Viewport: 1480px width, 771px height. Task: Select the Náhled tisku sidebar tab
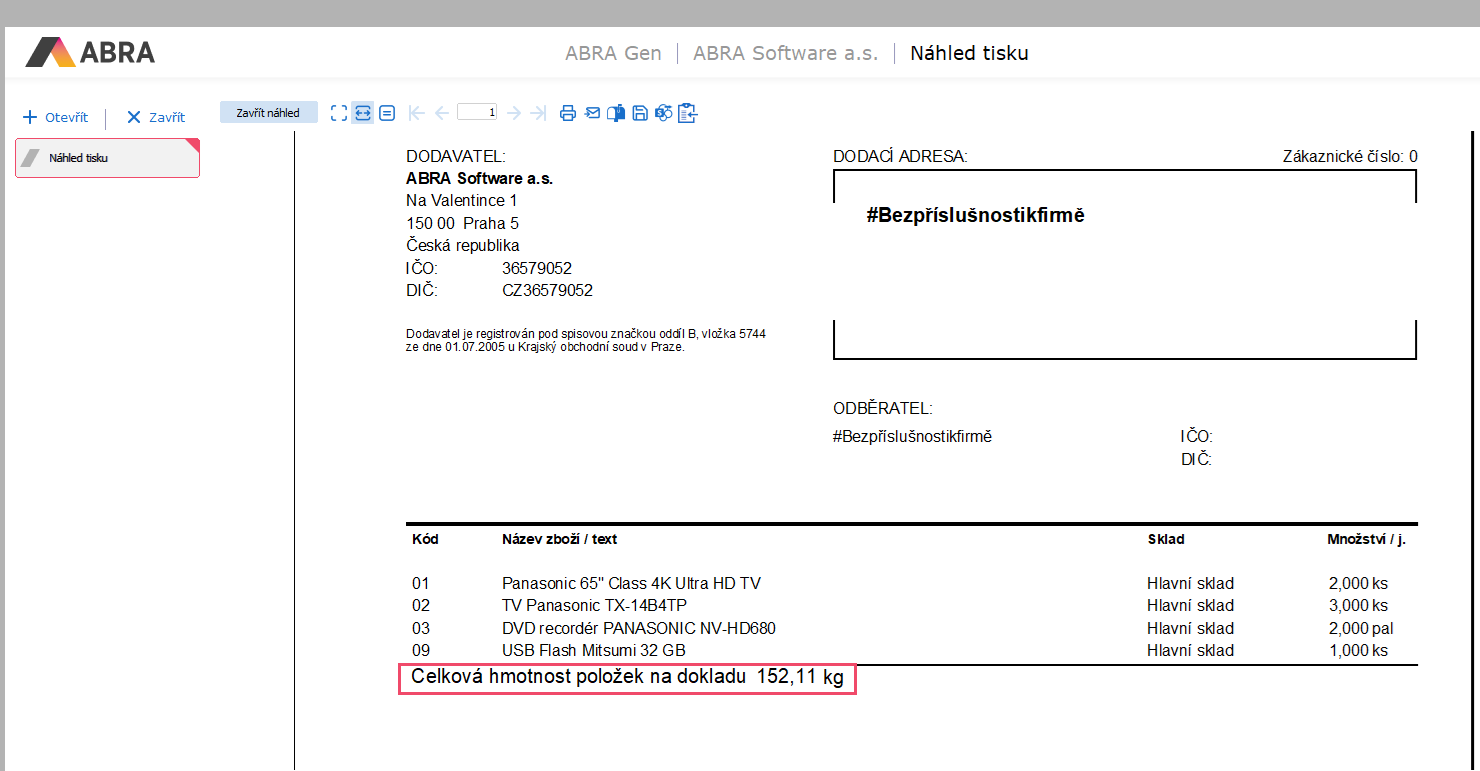107,158
